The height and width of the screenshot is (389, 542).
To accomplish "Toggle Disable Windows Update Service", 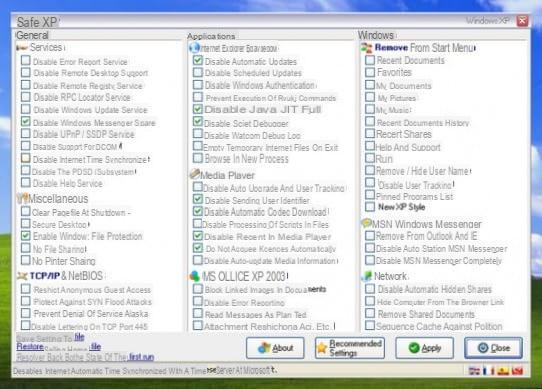I will (26, 109).
